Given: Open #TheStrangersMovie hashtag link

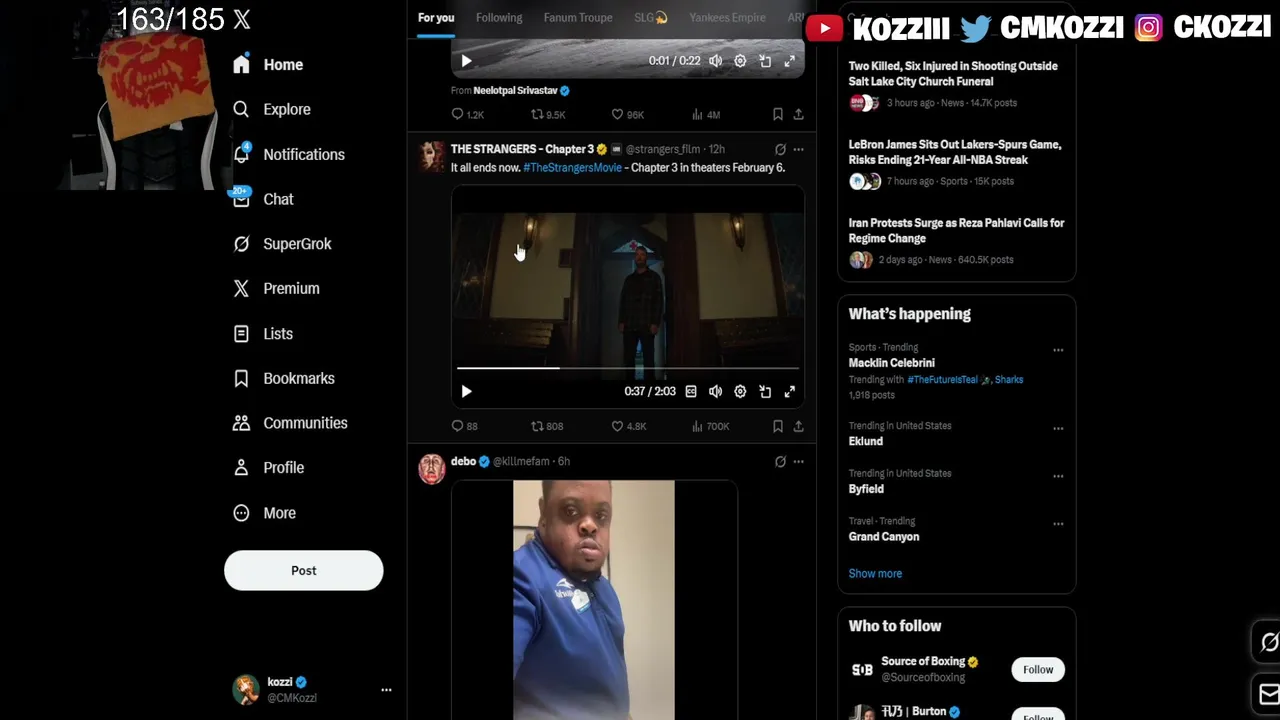Looking at the screenshot, I should [572, 168].
